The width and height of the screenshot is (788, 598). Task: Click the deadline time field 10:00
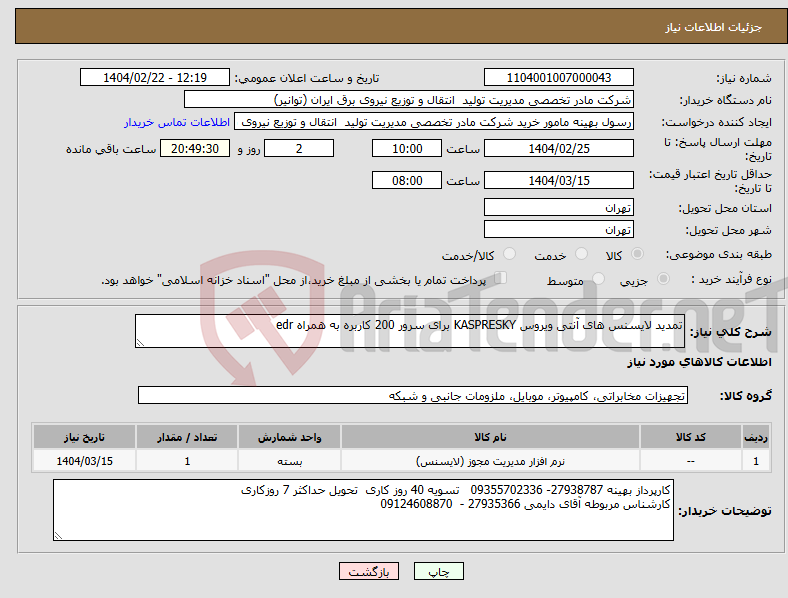407,148
